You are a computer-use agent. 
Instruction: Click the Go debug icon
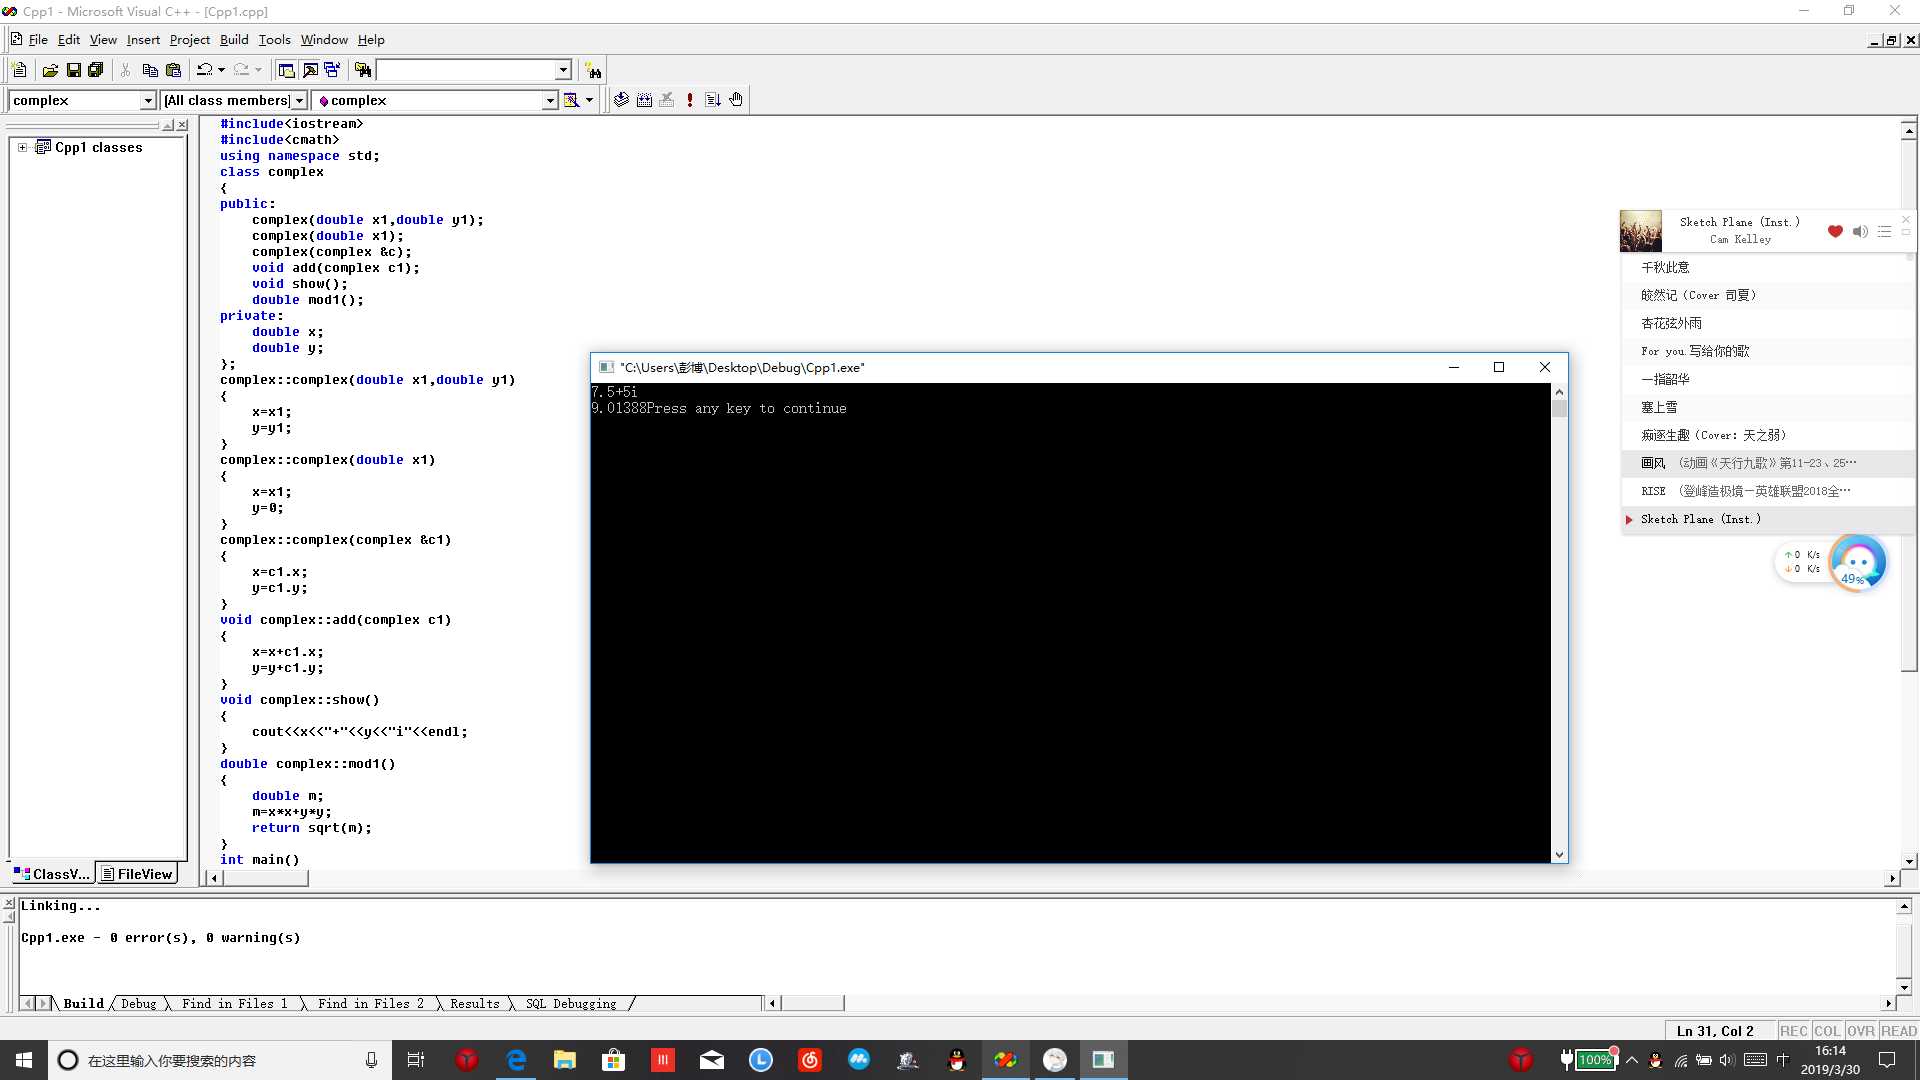pyautogui.click(x=713, y=100)
